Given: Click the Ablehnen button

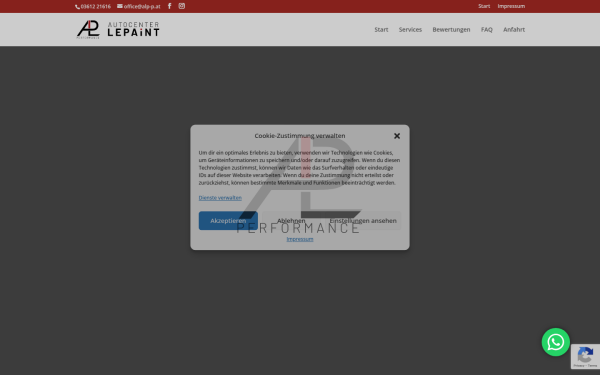Looking at the screenshot, I should click(x=291, y=221).
